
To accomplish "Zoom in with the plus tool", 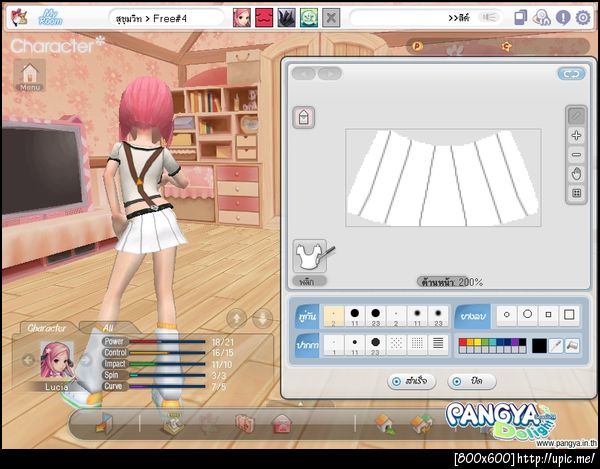I will pyautogui.click(x=576, y=135).
